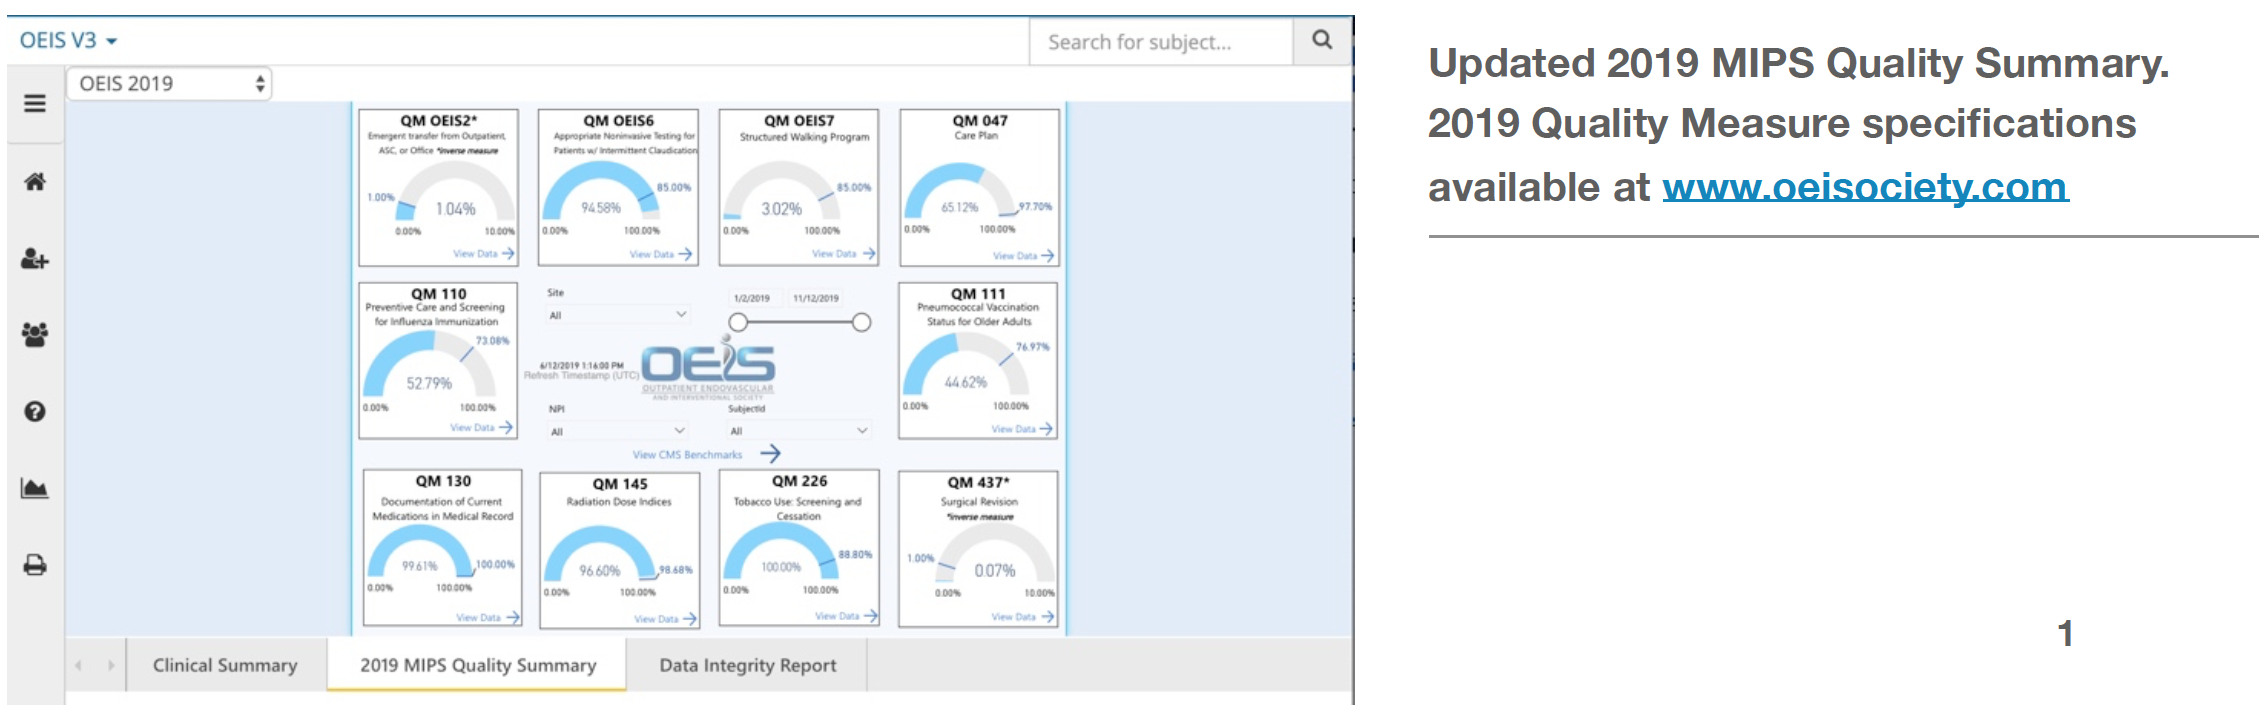Open Data Integrity Report tab
2268x712 pixels.
coord(748,665)
